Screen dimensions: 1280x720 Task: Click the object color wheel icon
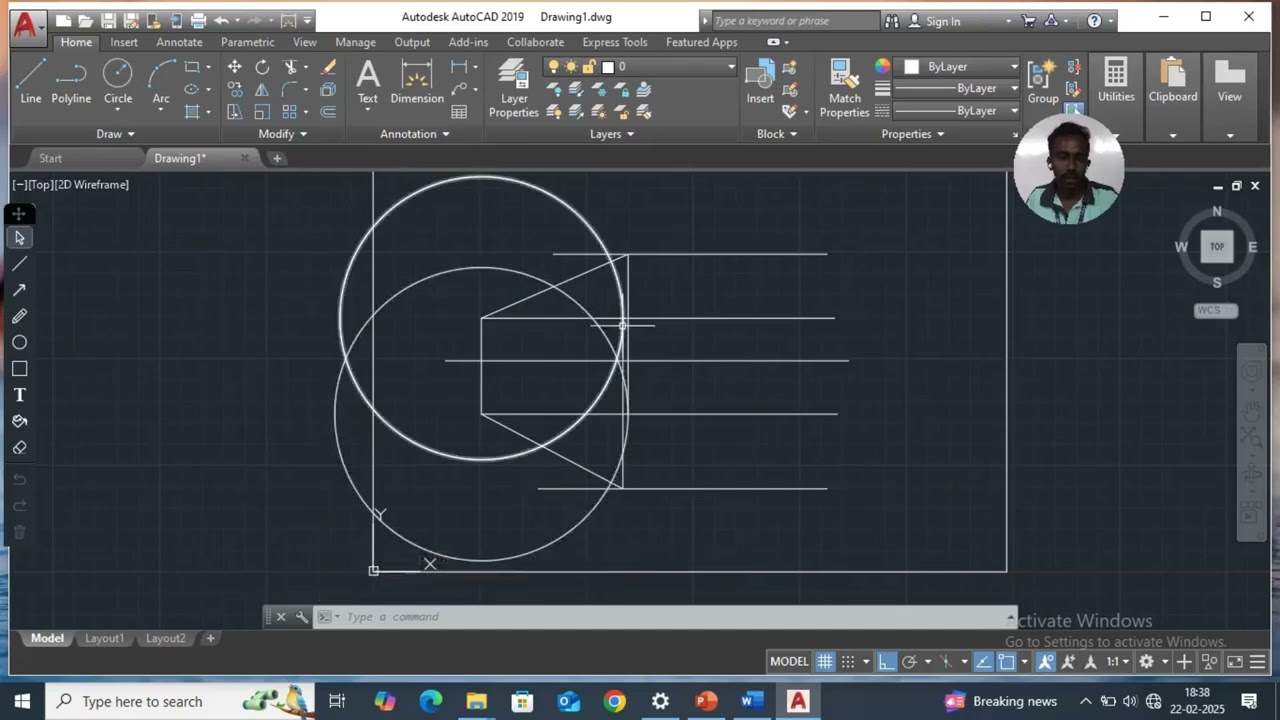[882, 67]
